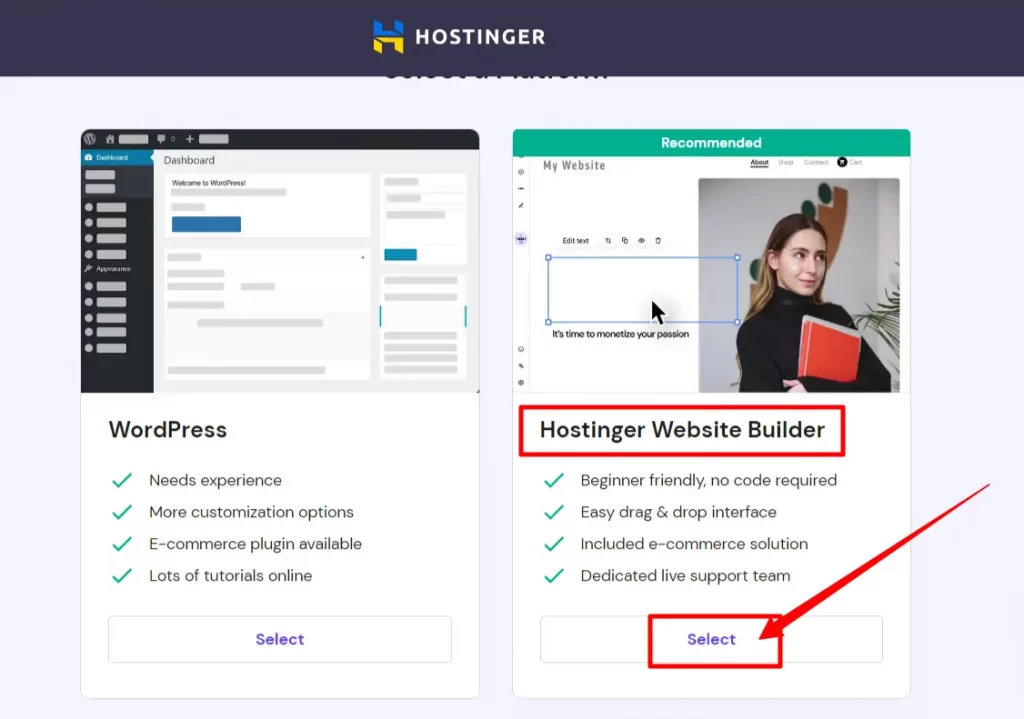Click the checkmark beside 'Dedicated live support team'
The width and height of the screenshot is (1024, 719).
(554, 576)
